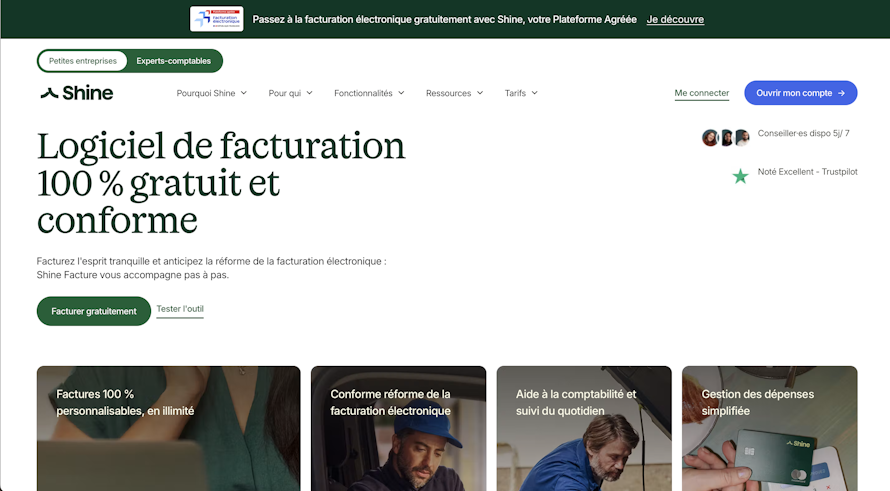Click the Shine logo
This screenshot has height=491, width=890.
tap(77, 93)
